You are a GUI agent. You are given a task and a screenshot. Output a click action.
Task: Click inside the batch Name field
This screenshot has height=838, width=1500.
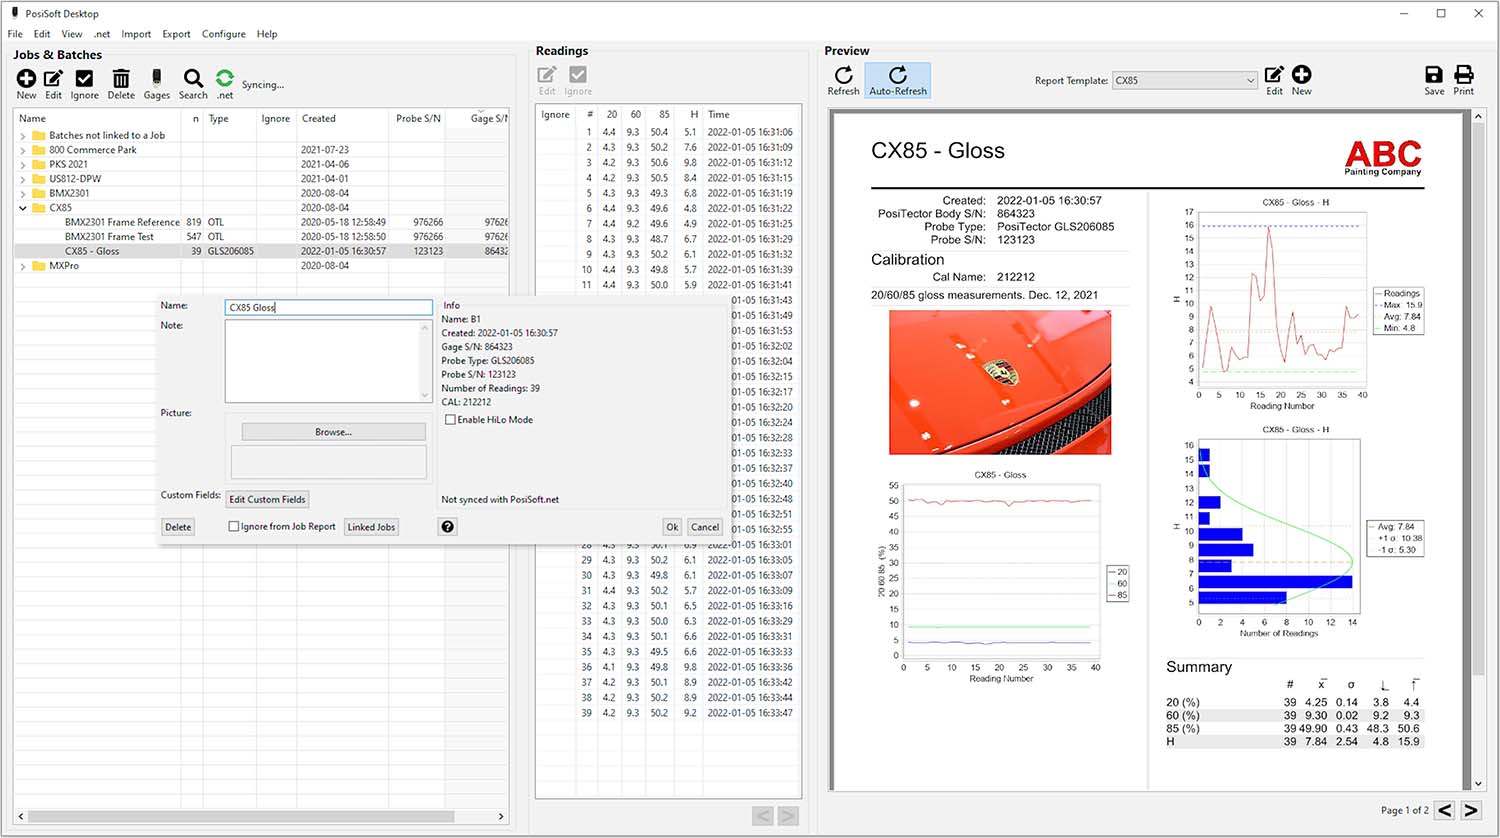328,307
